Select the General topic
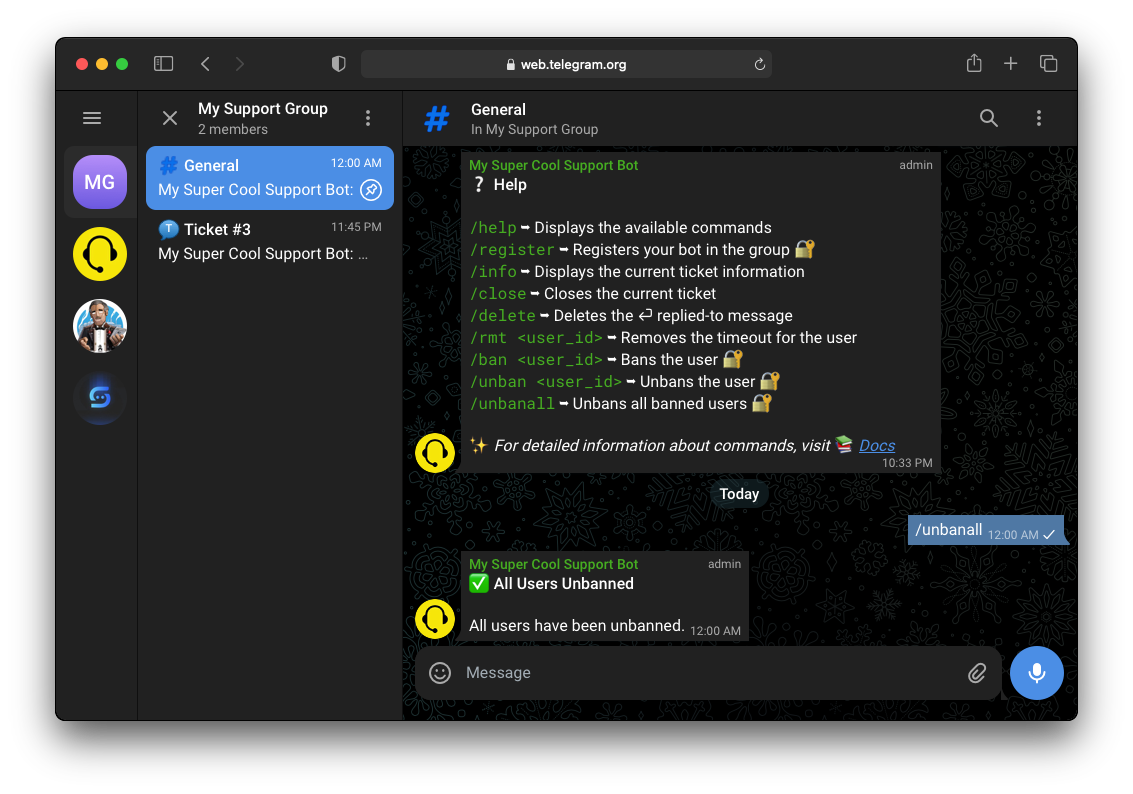The width and height of the screenshot is (1133, 794). pyautogui.click(x=270, y=178)
